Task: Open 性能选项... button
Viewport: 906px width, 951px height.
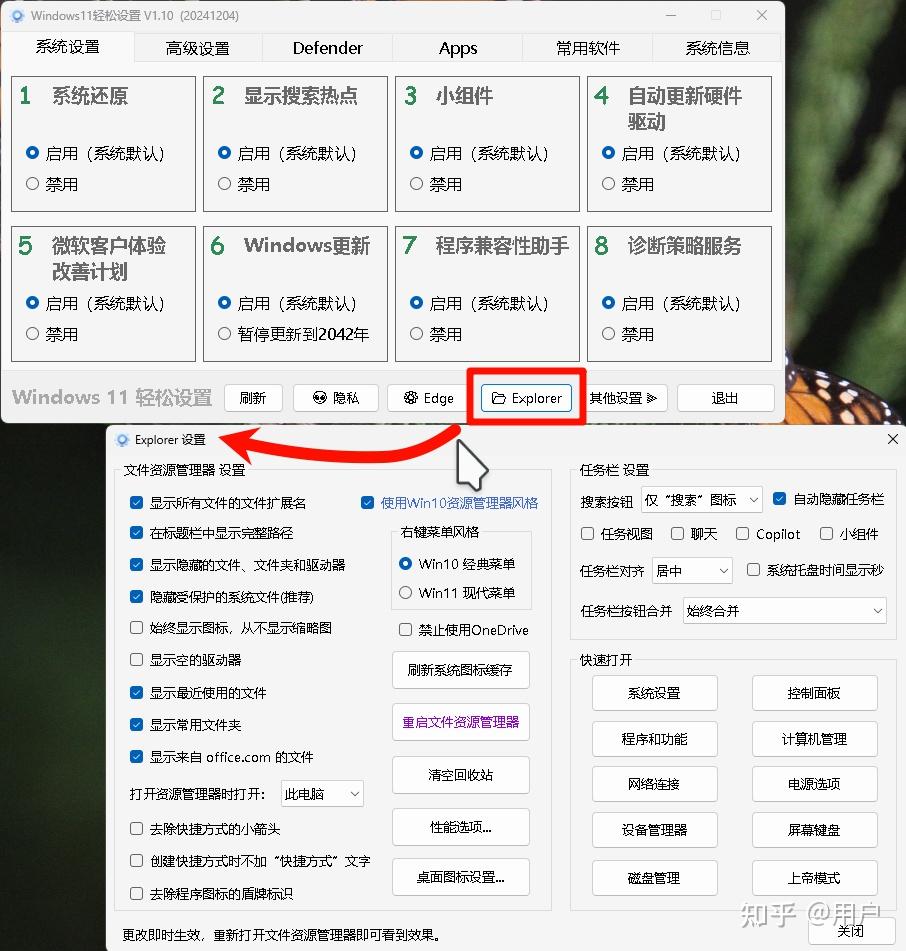Action: pos(460,827)
